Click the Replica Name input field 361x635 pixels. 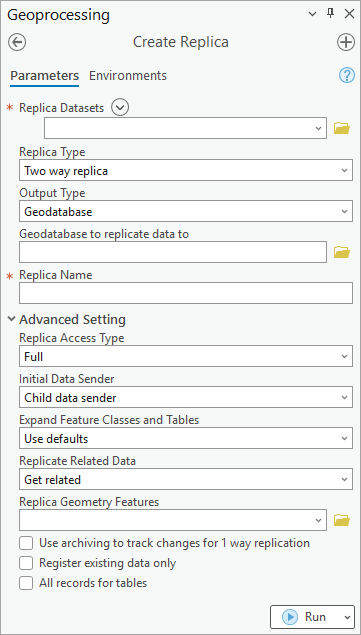pos(186,293)
